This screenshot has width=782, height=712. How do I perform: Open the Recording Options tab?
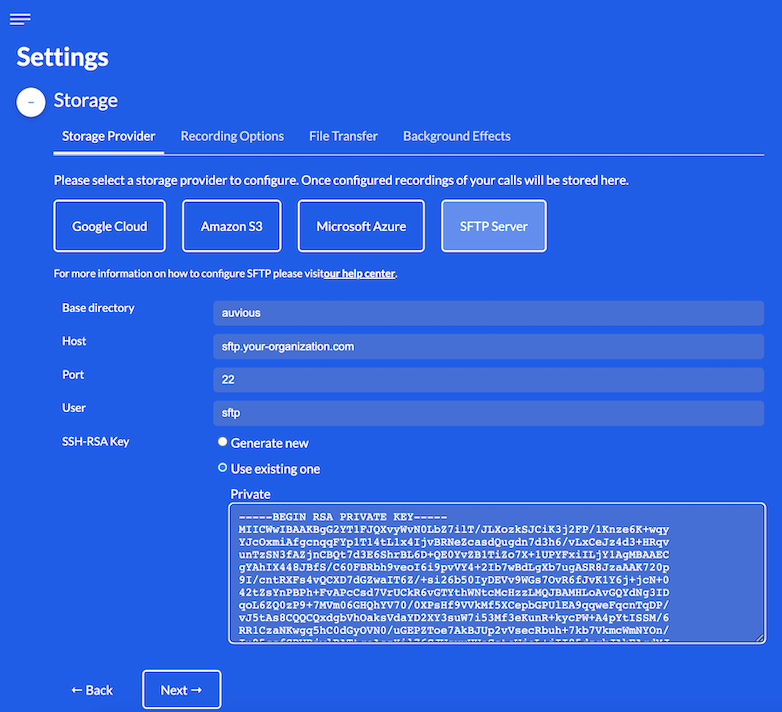pyautogui.click(x=232, y=136)
